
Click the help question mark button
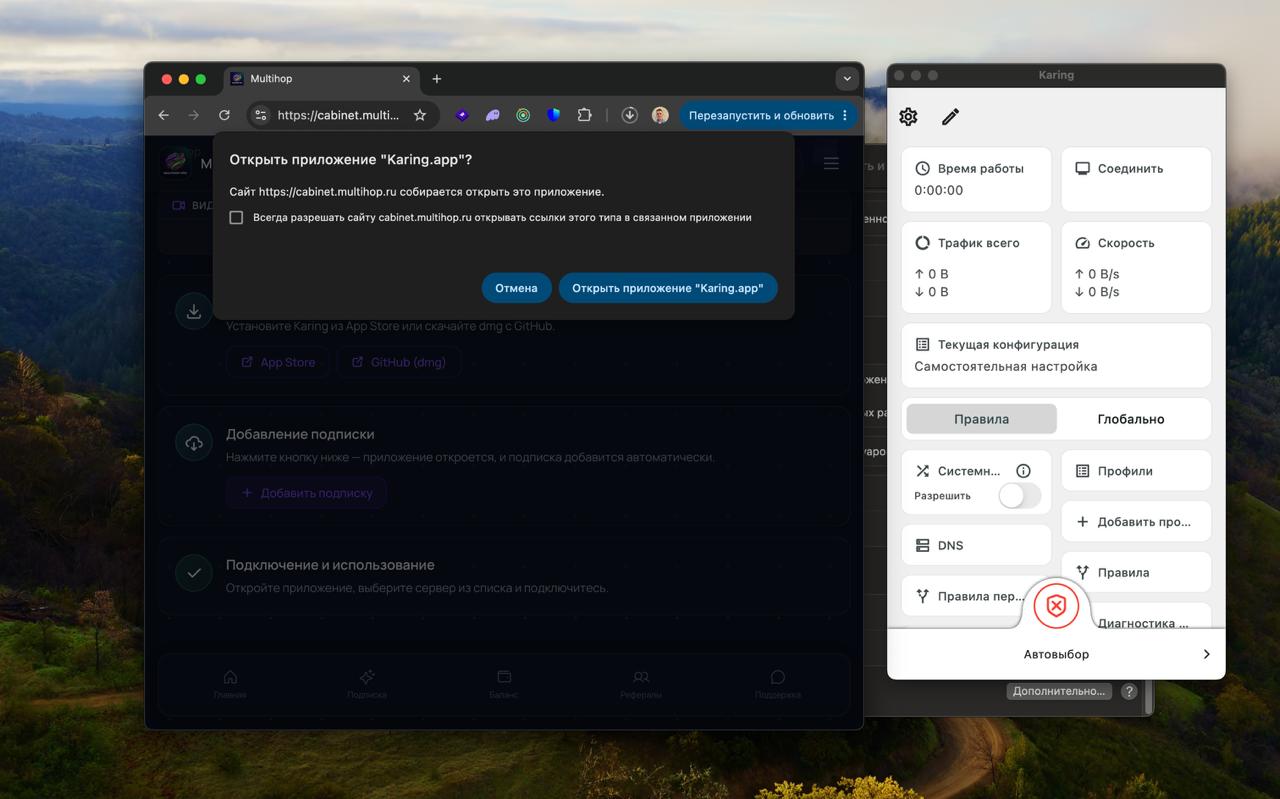(1129, 691)
